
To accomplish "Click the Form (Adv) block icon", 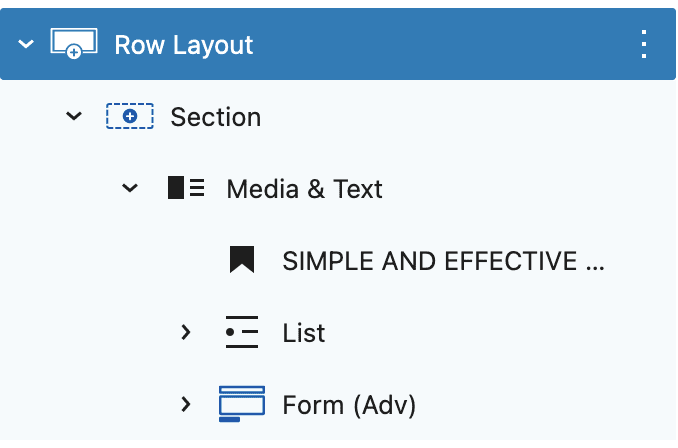I will coord(242,403).
